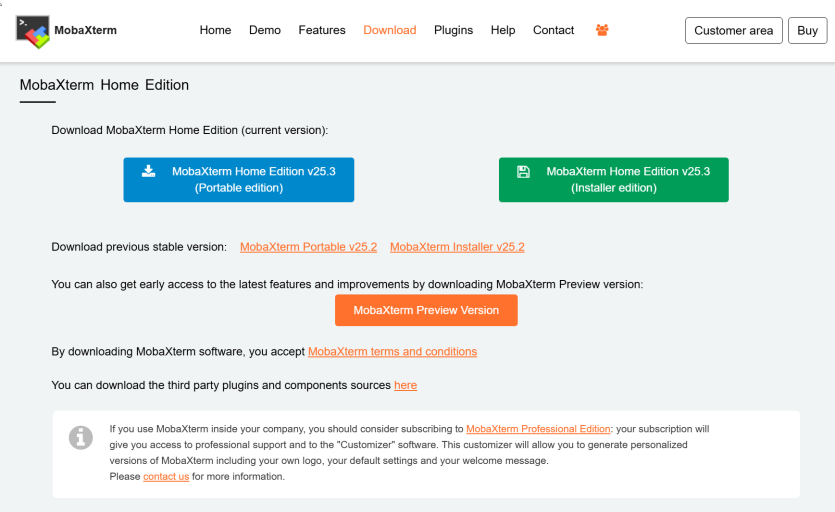Open the Help menu item
835x512 pixels.
(x=503, y=30)
